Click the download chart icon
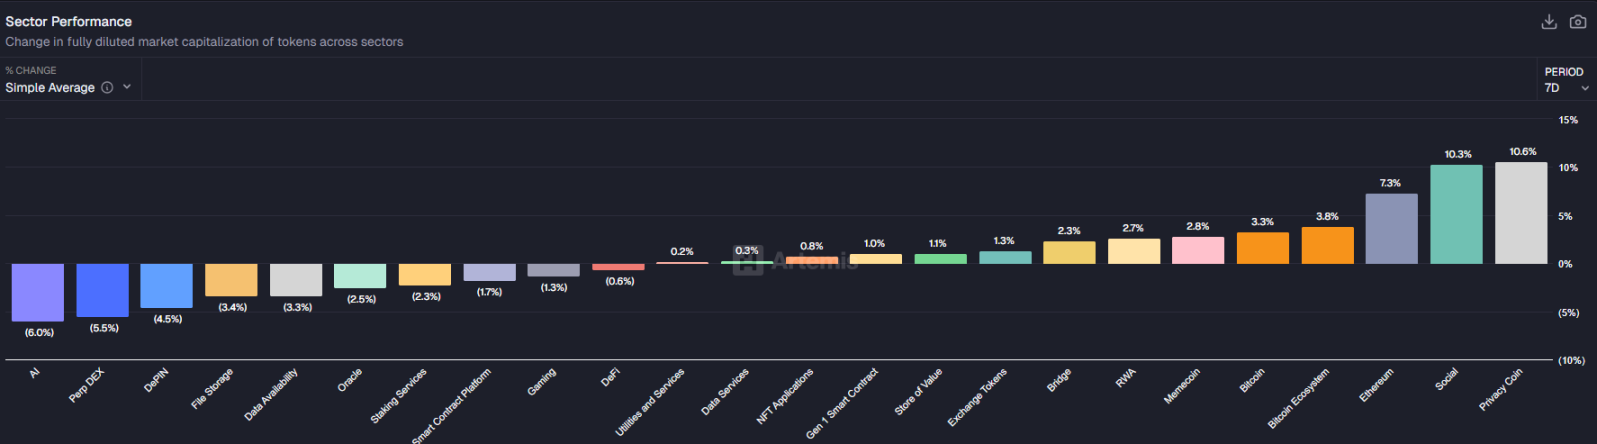 (1549, 22)
